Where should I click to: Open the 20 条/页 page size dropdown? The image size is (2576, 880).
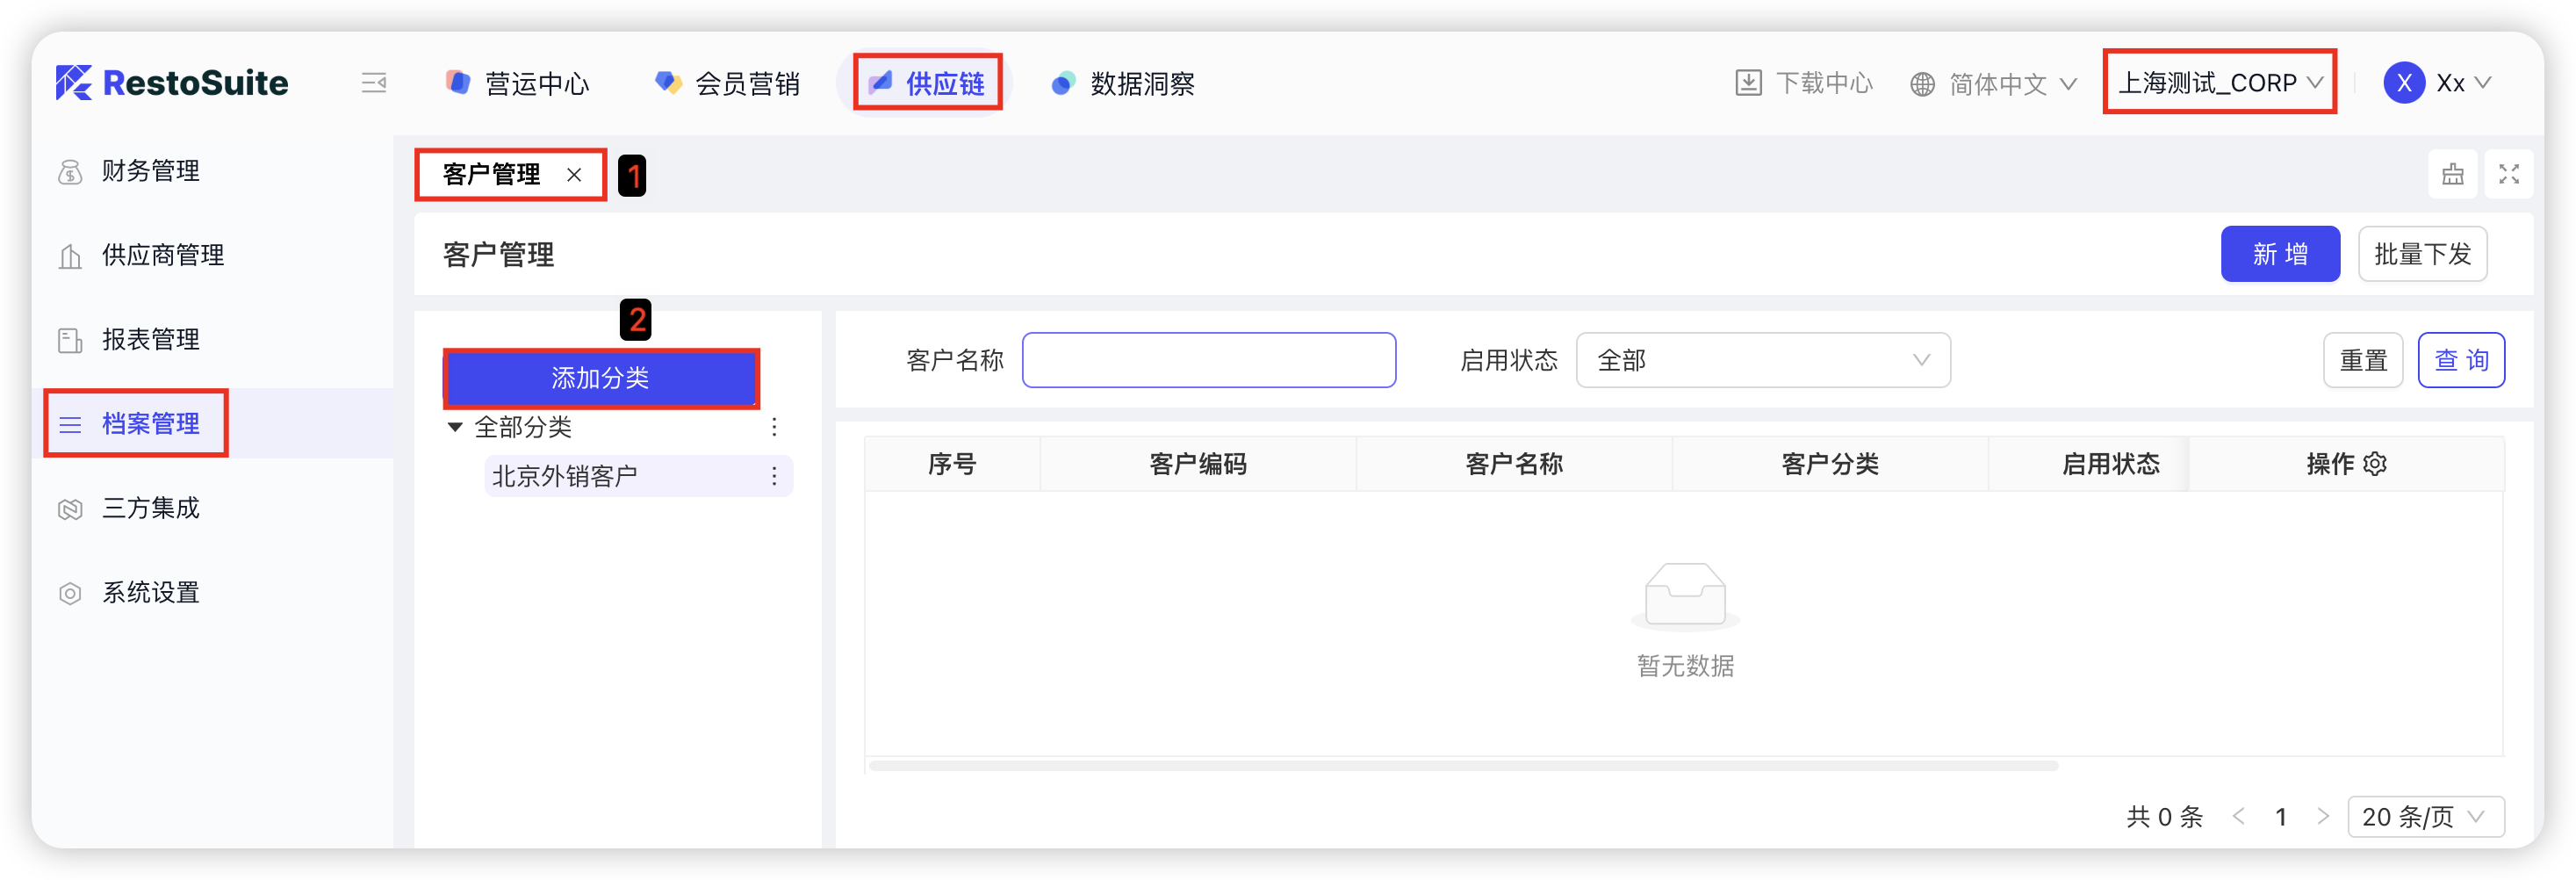2424,817
